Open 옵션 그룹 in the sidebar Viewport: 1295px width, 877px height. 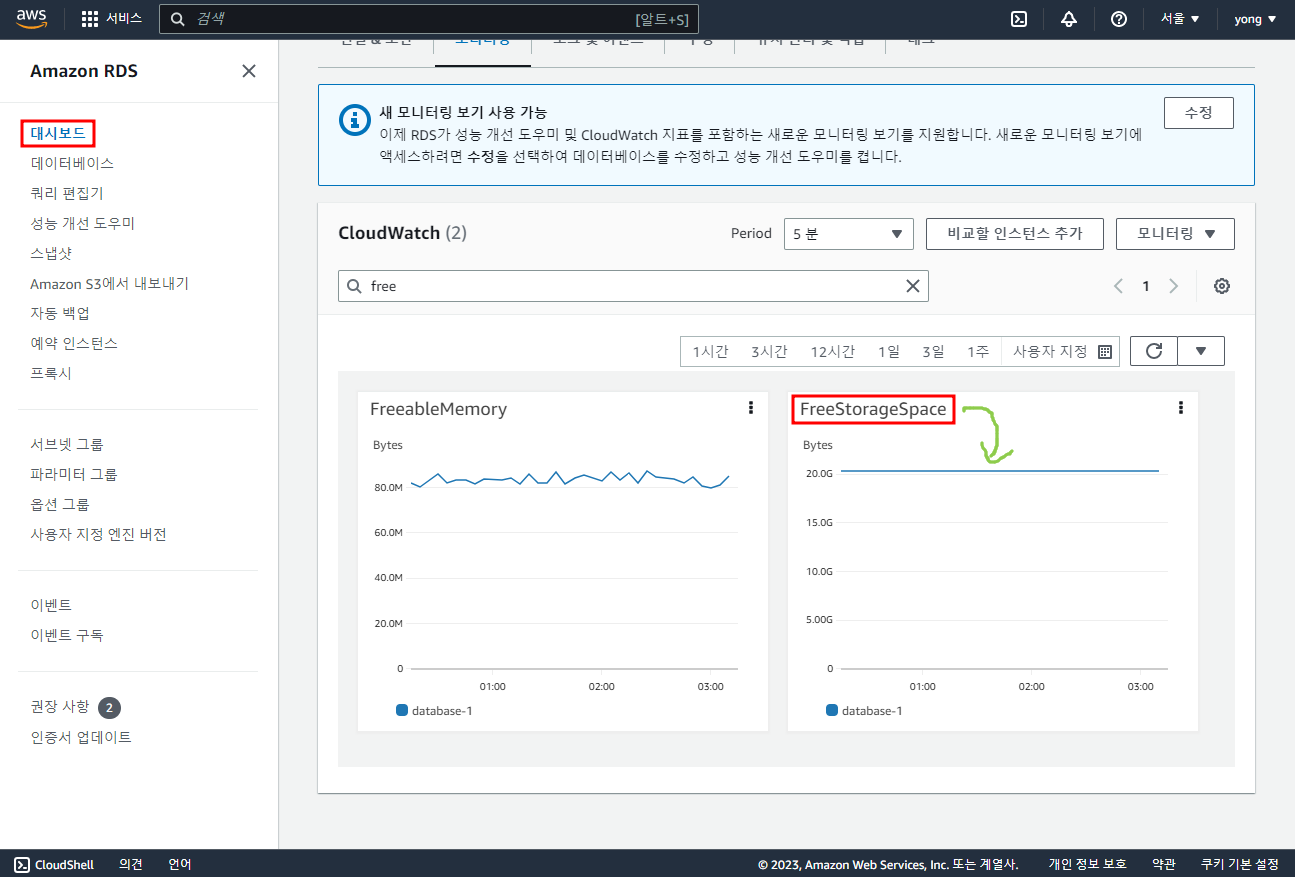[60, 504]
